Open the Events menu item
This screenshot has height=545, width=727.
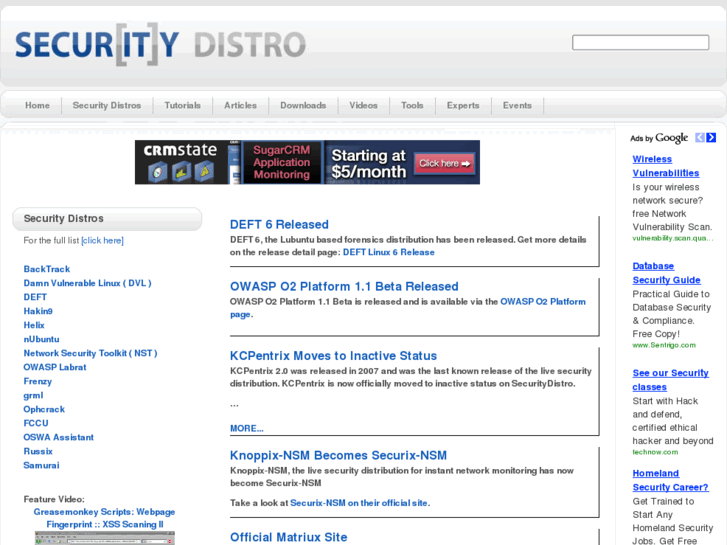(517, 105)
